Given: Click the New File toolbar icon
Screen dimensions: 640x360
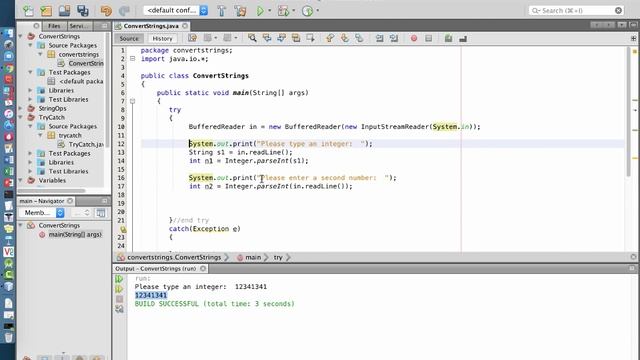Looking at the screenshot, I should 29,11.
